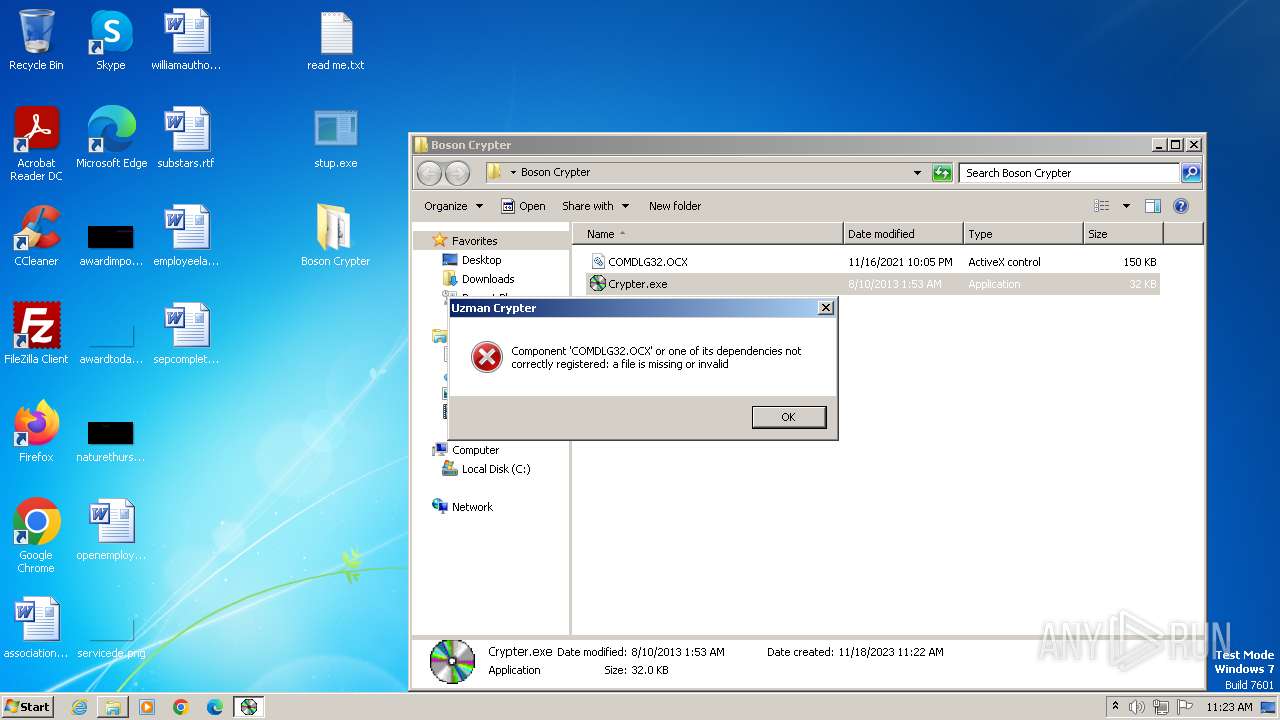Image resolution: width=1280 pixels, height=720 pixels.
Task: Open the change view options dropdown arrow
Action: click(1126, 206)
